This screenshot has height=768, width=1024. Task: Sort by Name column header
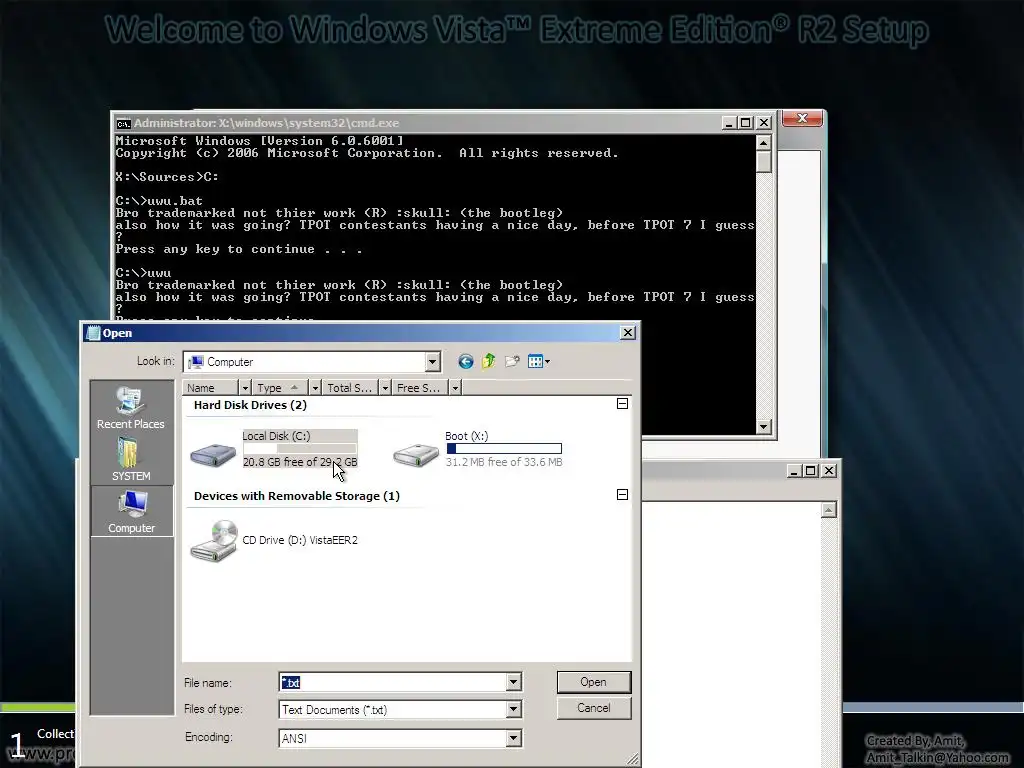210,388
